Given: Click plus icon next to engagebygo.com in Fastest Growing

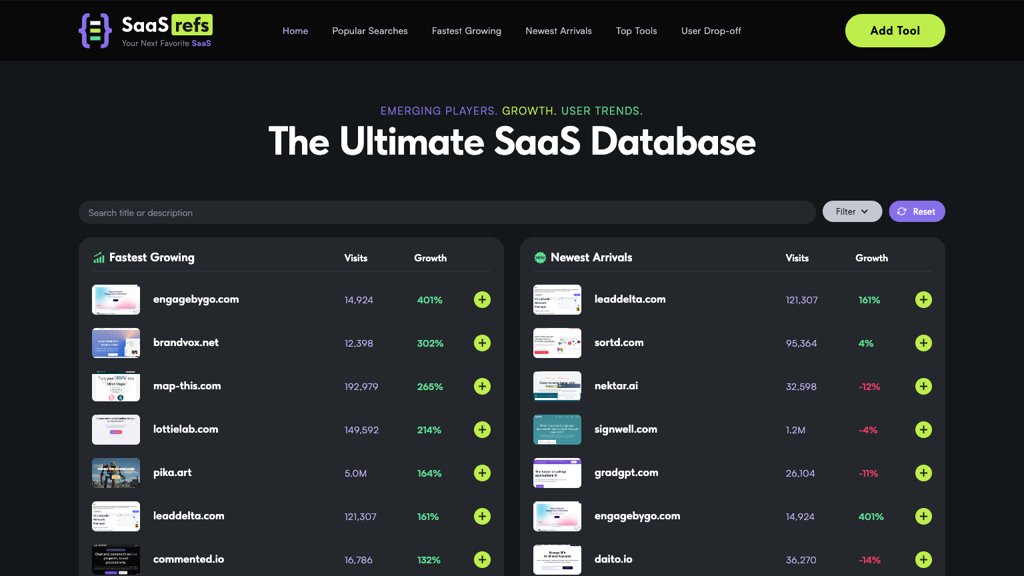Looking at the screenshot, I should point(482,300).
